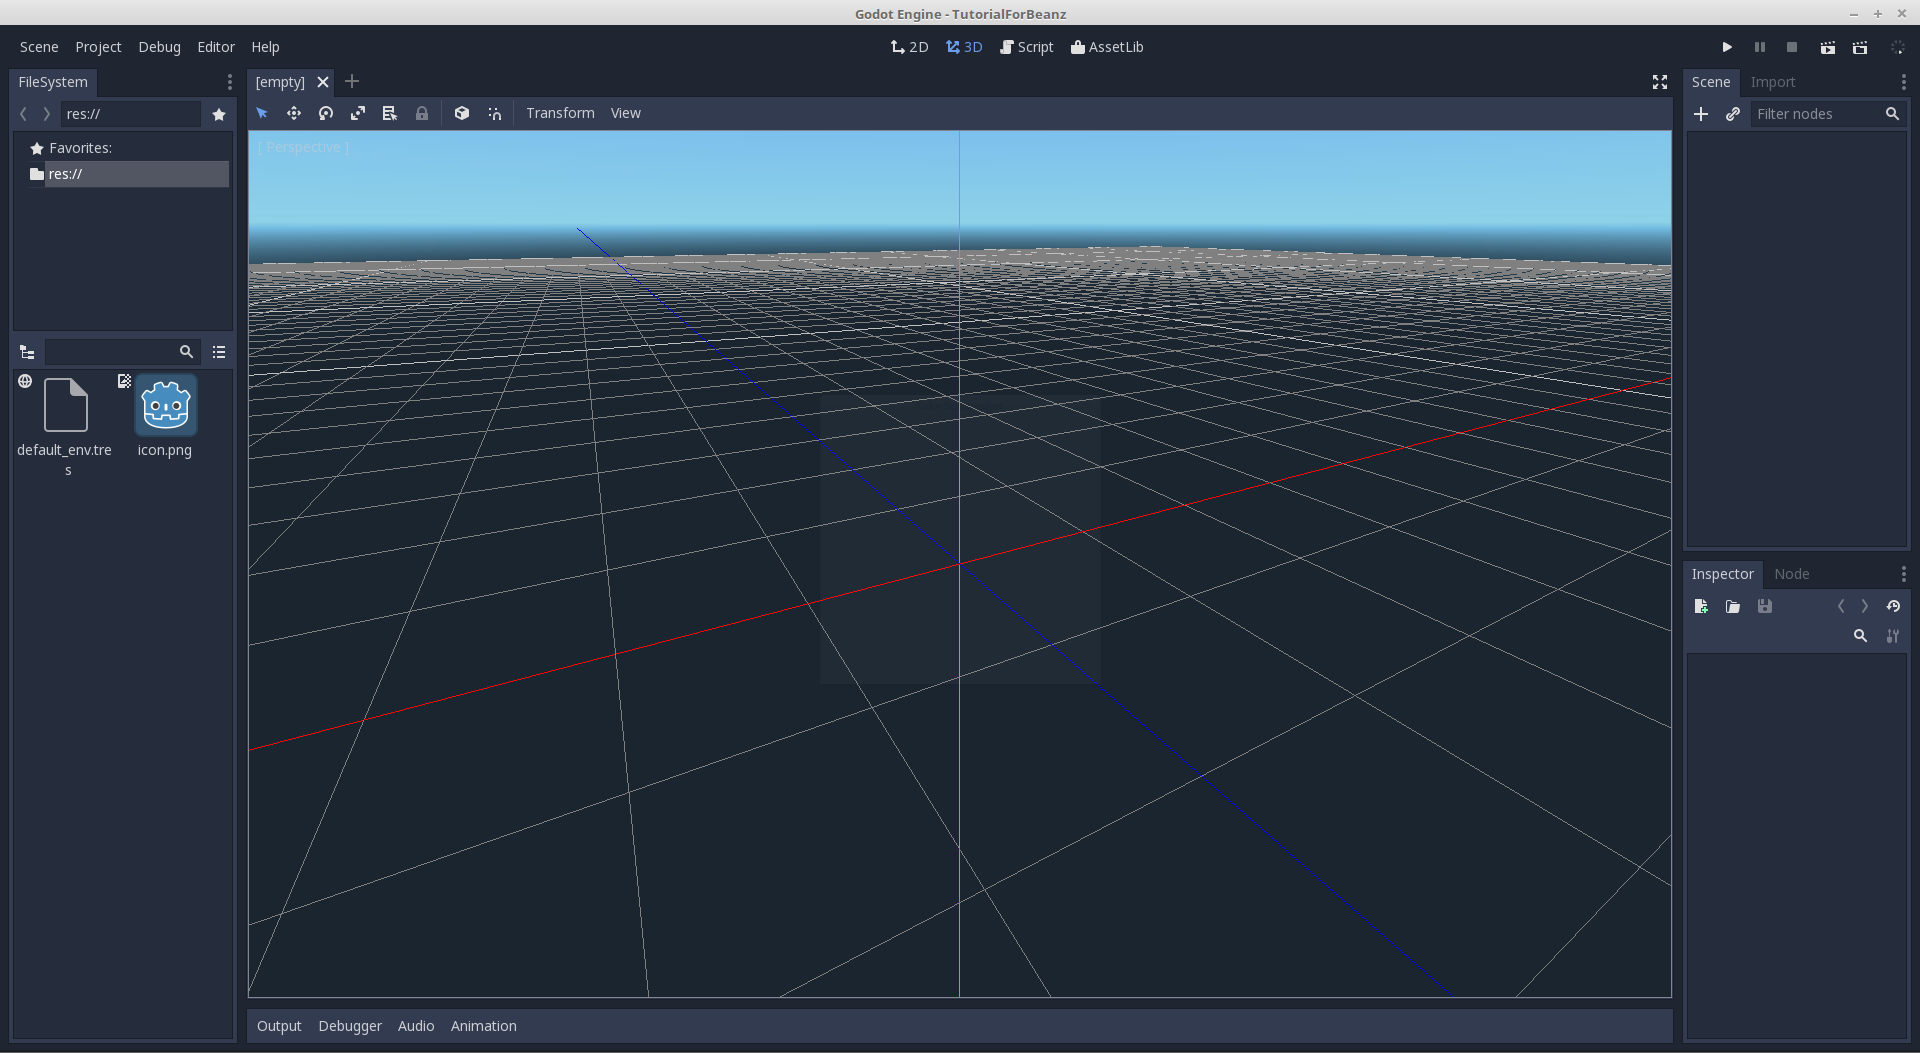Toggle FileSystem split tree view

pos(27,352)
